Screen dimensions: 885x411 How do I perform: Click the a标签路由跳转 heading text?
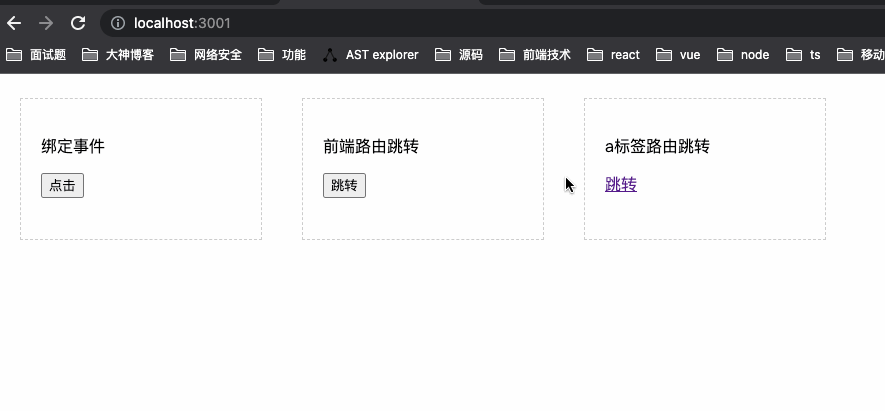(x=658, y=147)
